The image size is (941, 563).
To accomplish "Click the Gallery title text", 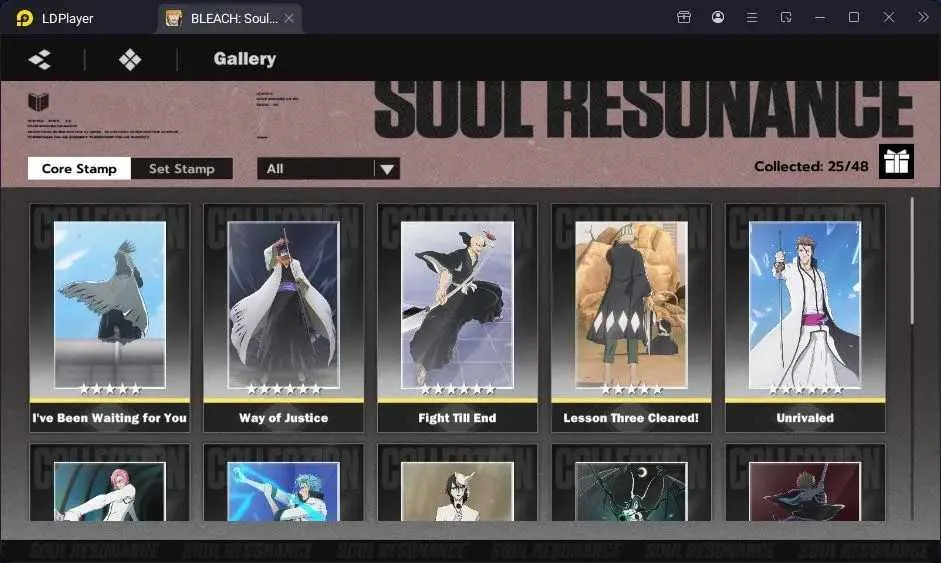I will tap(245, 59).
